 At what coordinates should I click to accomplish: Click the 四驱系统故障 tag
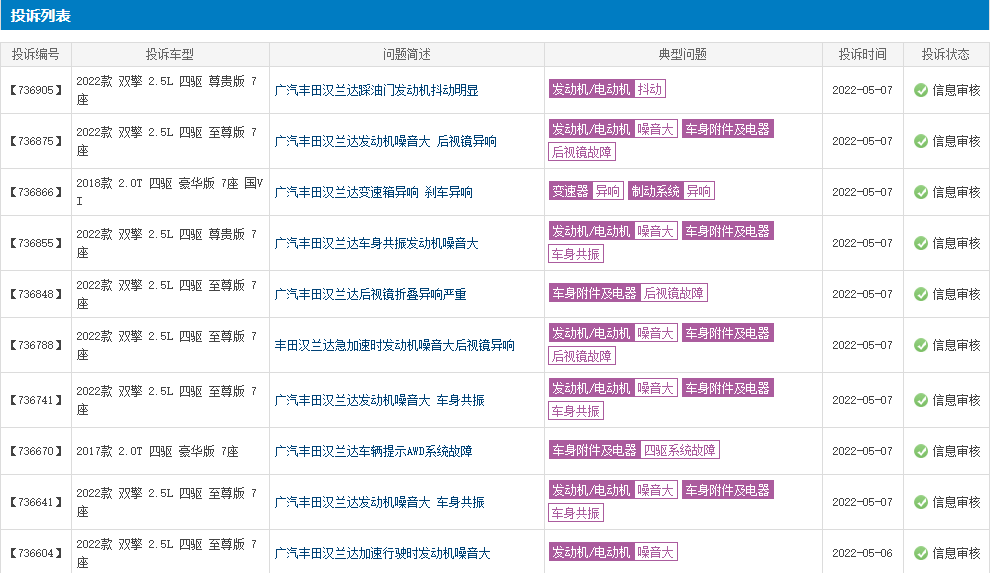680,450
